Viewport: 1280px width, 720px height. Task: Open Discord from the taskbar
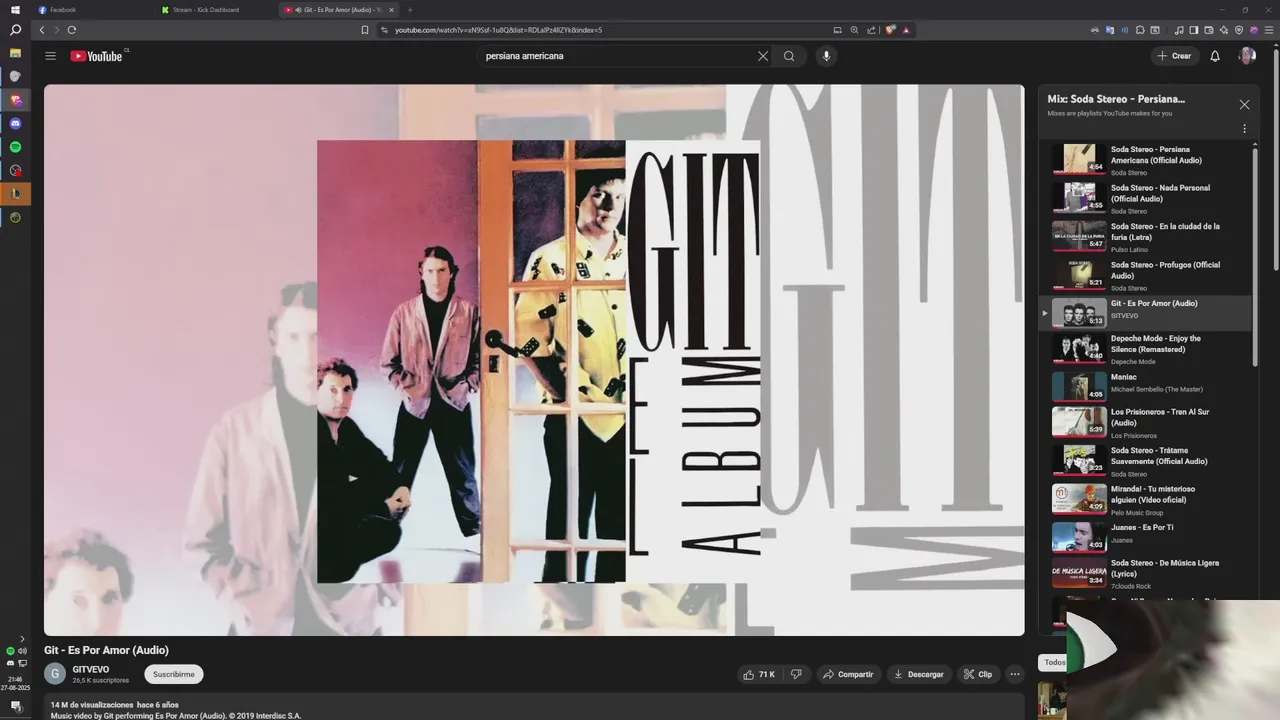[x=15, y=123]
